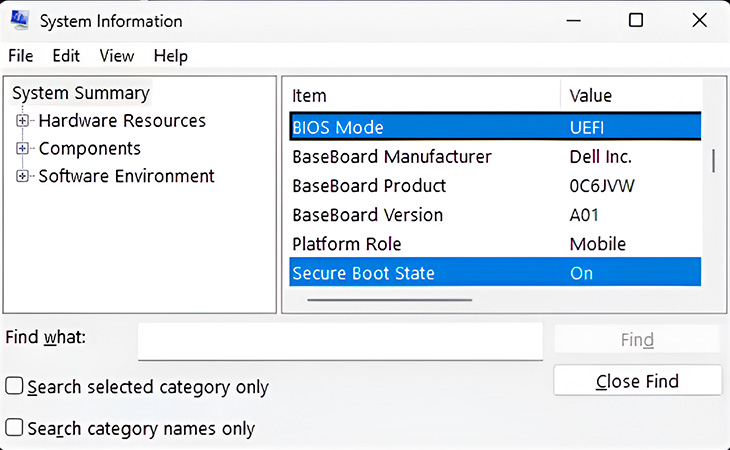The image size is (730, 450).
Task: Maximize the System Information window
Action: (636, 21)
